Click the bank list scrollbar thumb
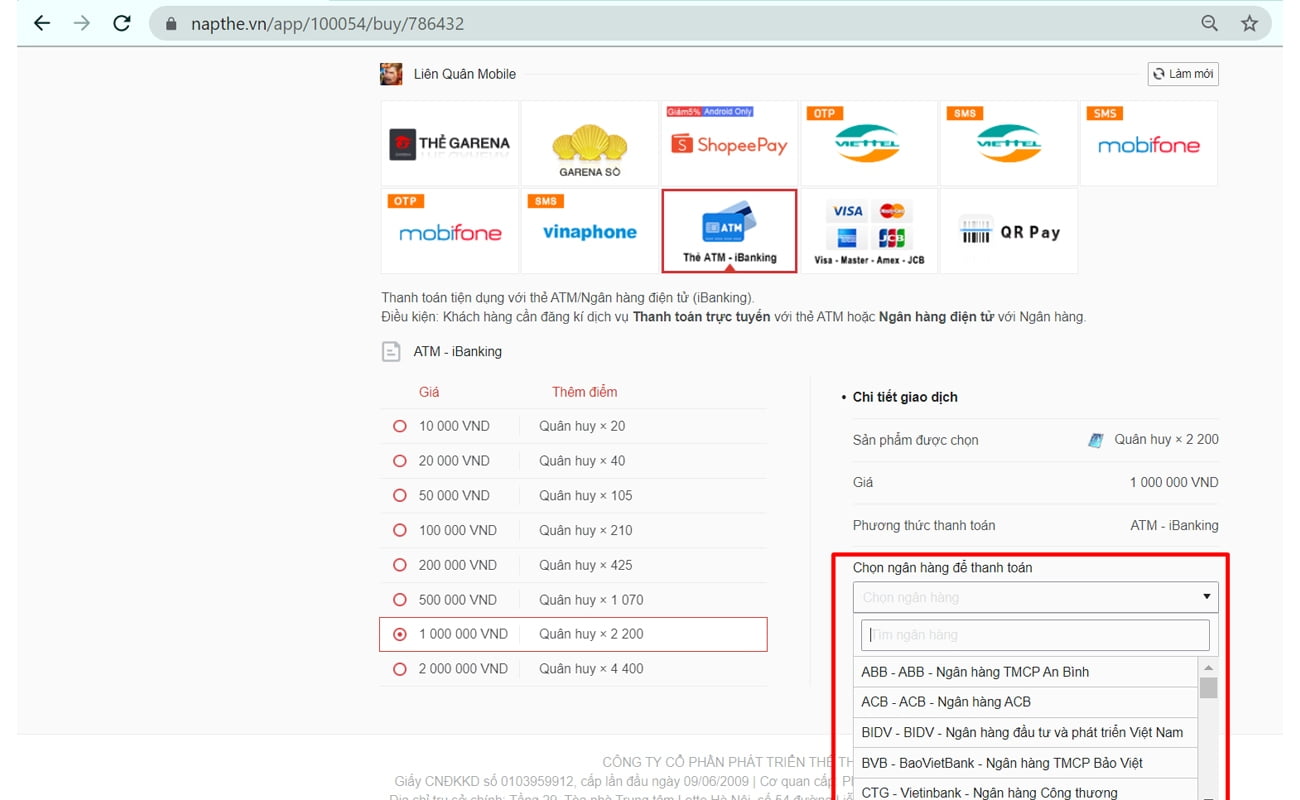The height and width of the screenshot is (800, 1300). coord(1208,688)
